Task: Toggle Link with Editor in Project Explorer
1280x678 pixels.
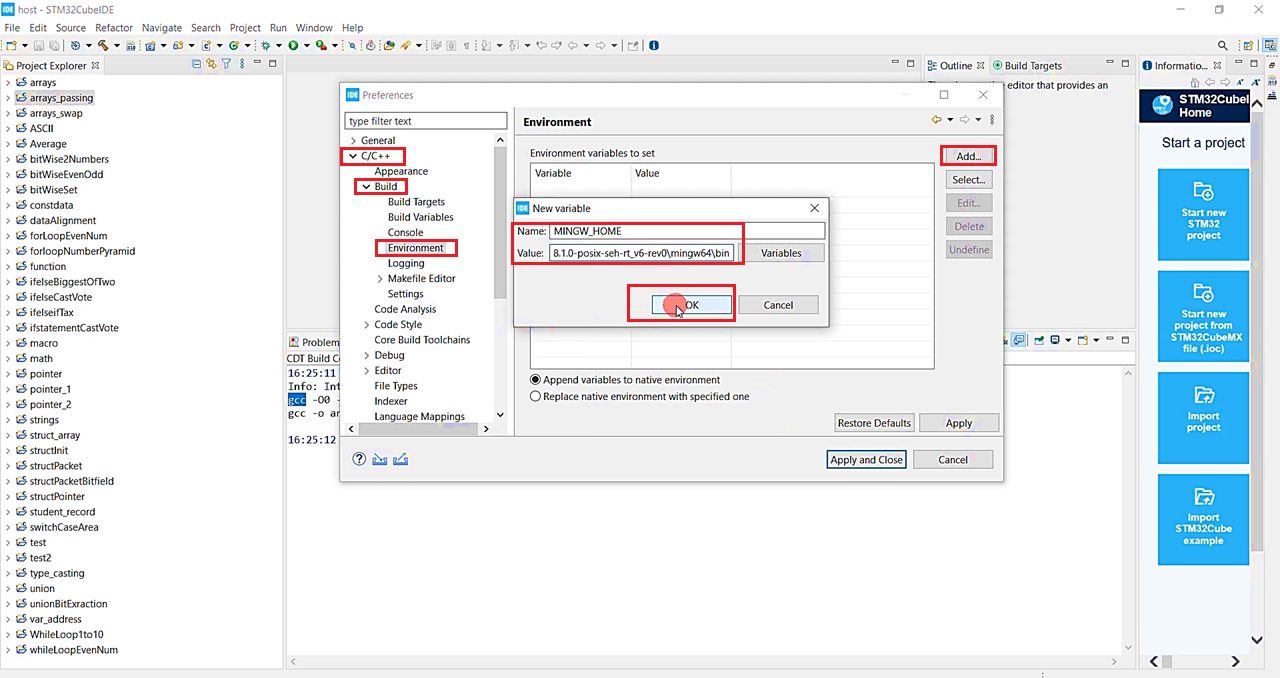Action: tap(212, 65)
